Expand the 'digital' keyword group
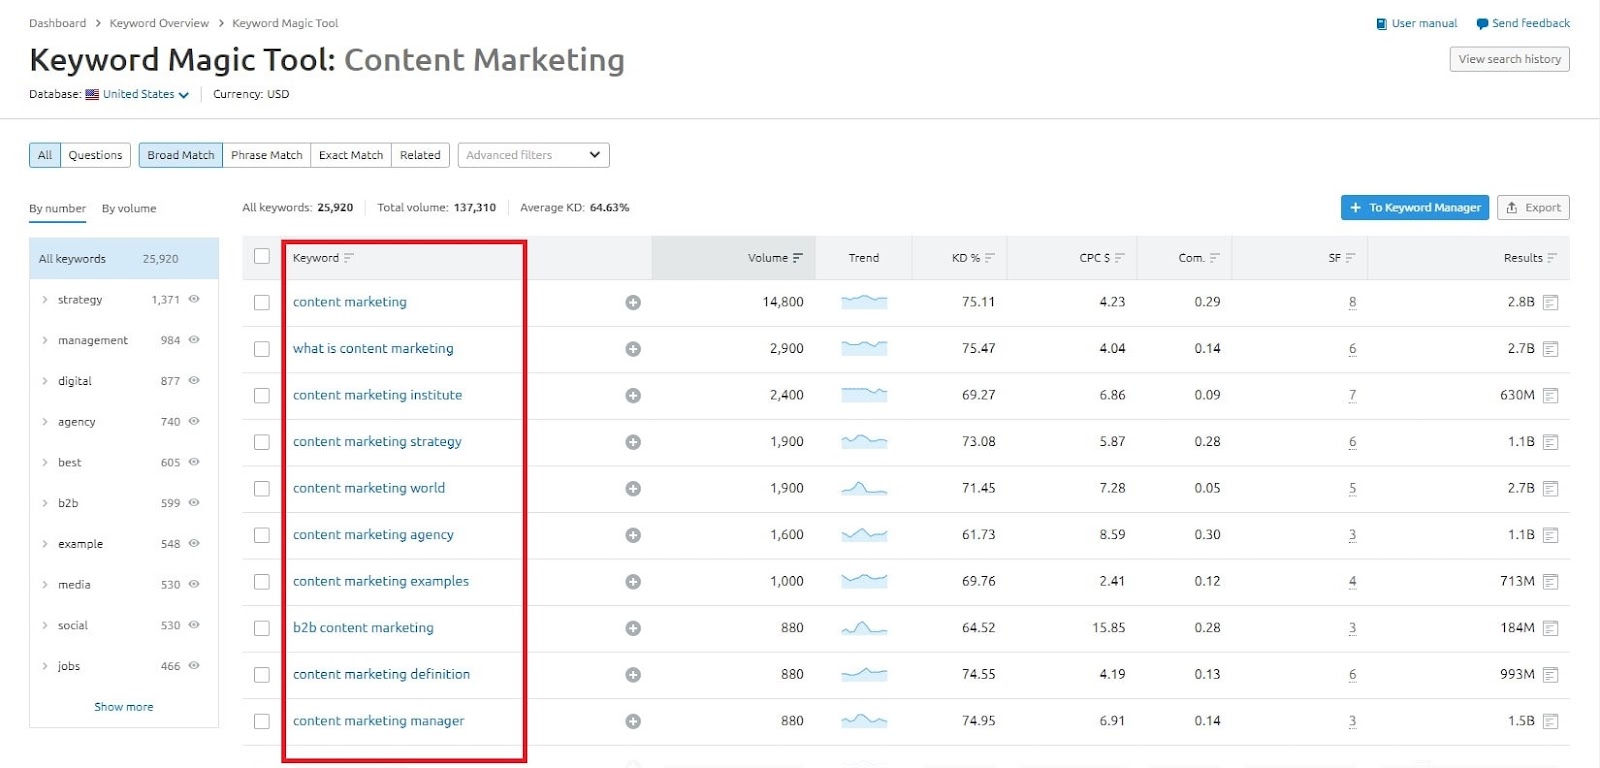This screenshot has width=1600, height=768. click(x=45, y=381)
